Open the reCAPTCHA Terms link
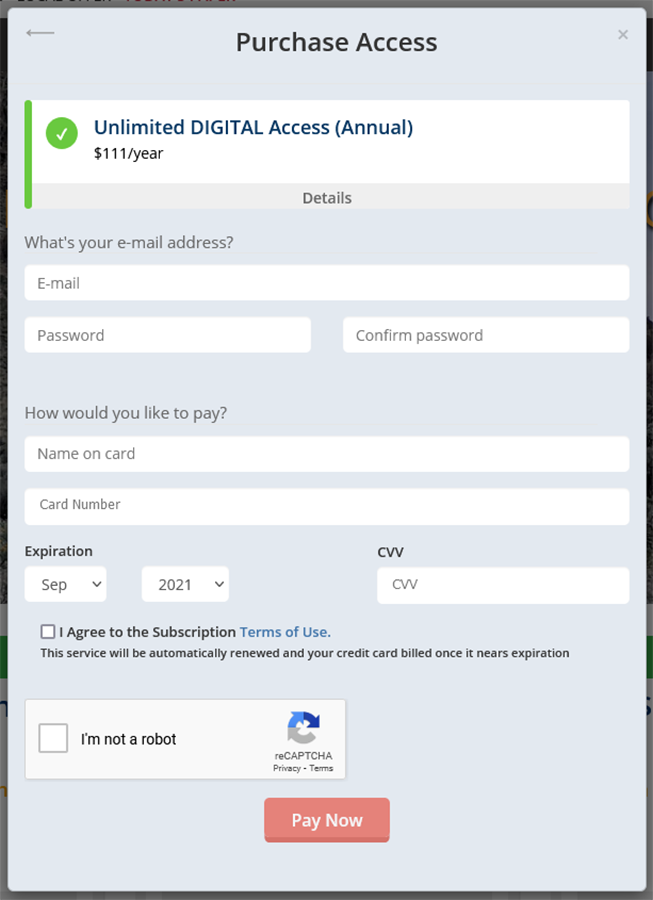Viewport: 653px width, 900px height. (x=321, y=769)
